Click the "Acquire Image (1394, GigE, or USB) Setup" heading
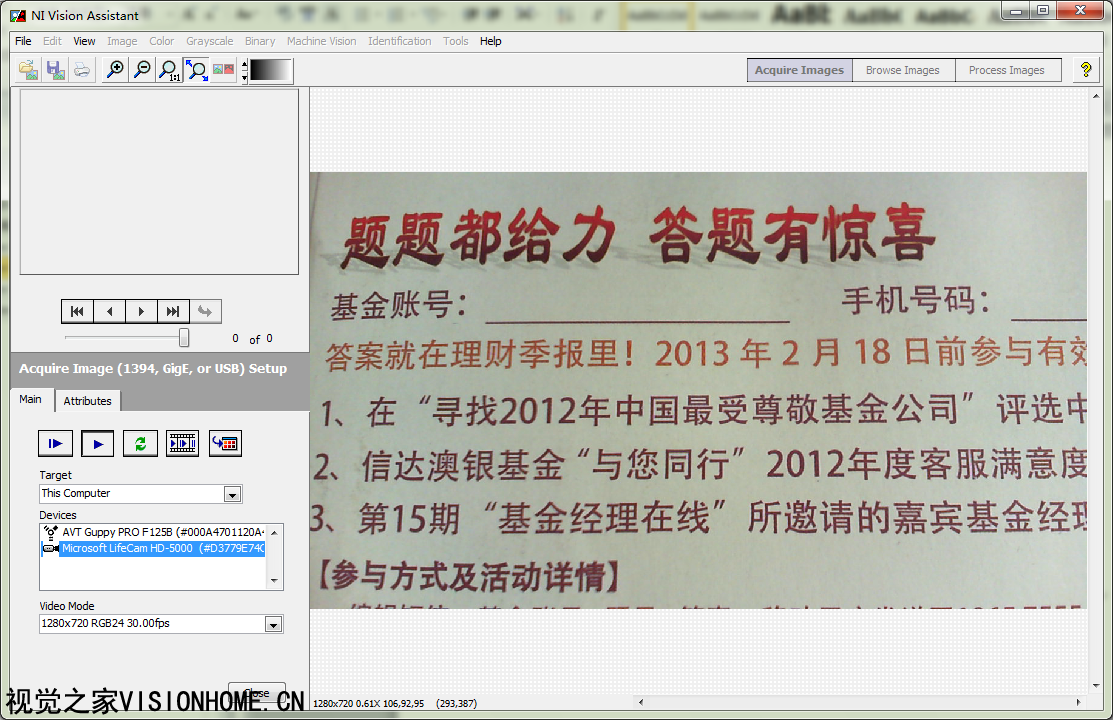This screenshot has width=1113, height=720. coord(153,369)
